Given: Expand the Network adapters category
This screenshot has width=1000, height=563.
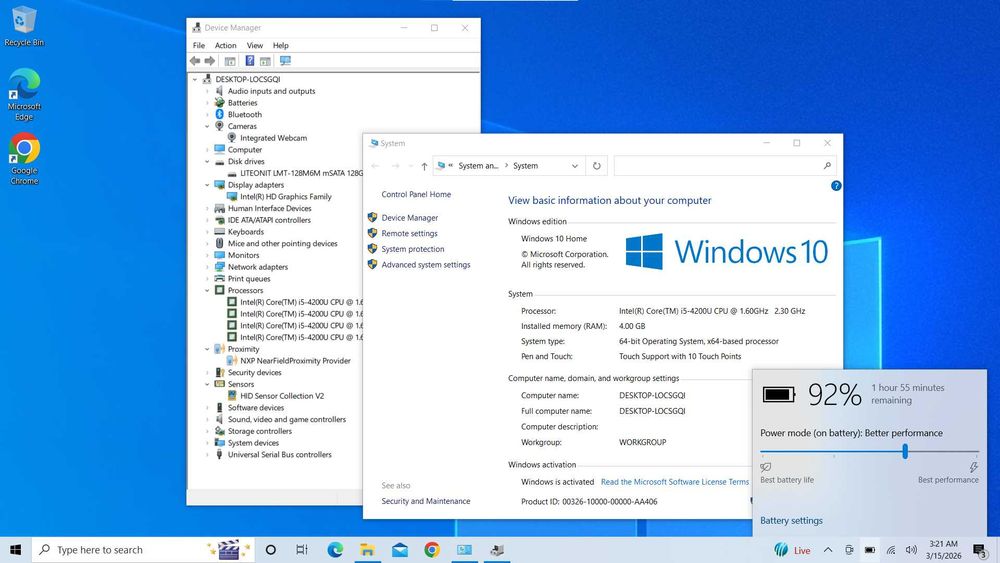Looking at the screenshot, I should [x=207, y=267].
